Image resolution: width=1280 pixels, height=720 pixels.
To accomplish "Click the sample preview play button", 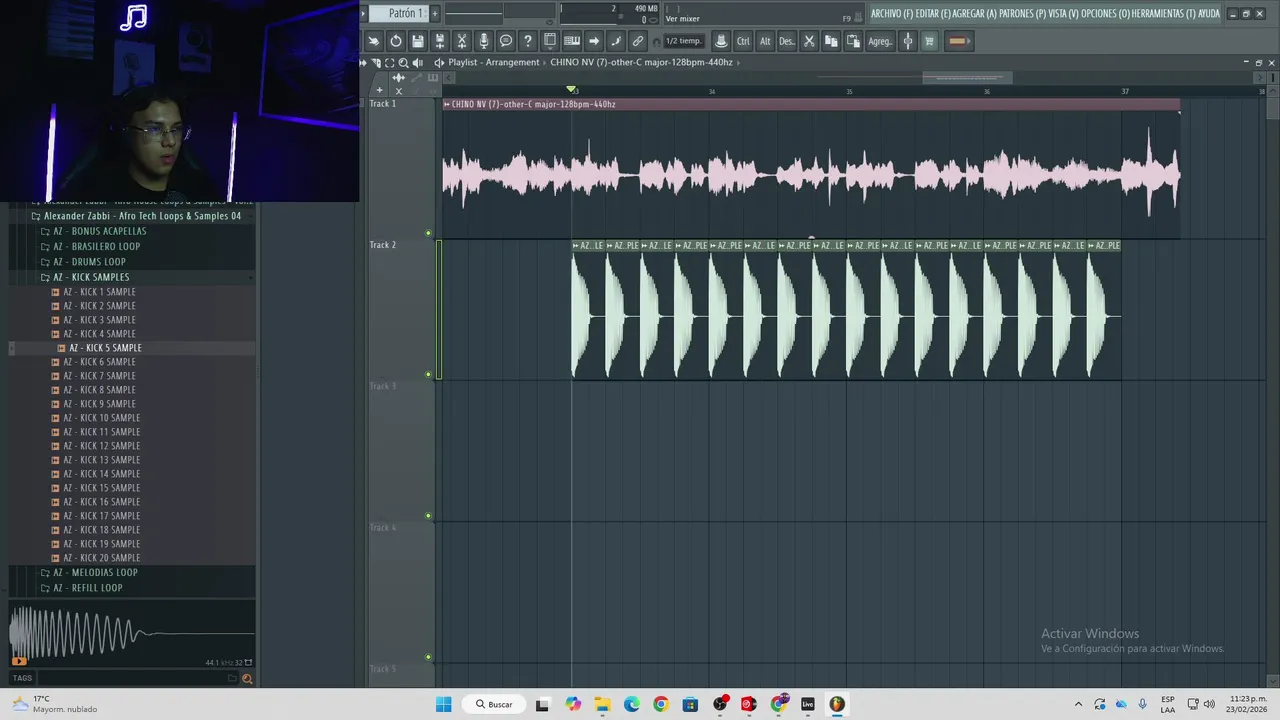I will pyautogui.click(x=18, y=661).
